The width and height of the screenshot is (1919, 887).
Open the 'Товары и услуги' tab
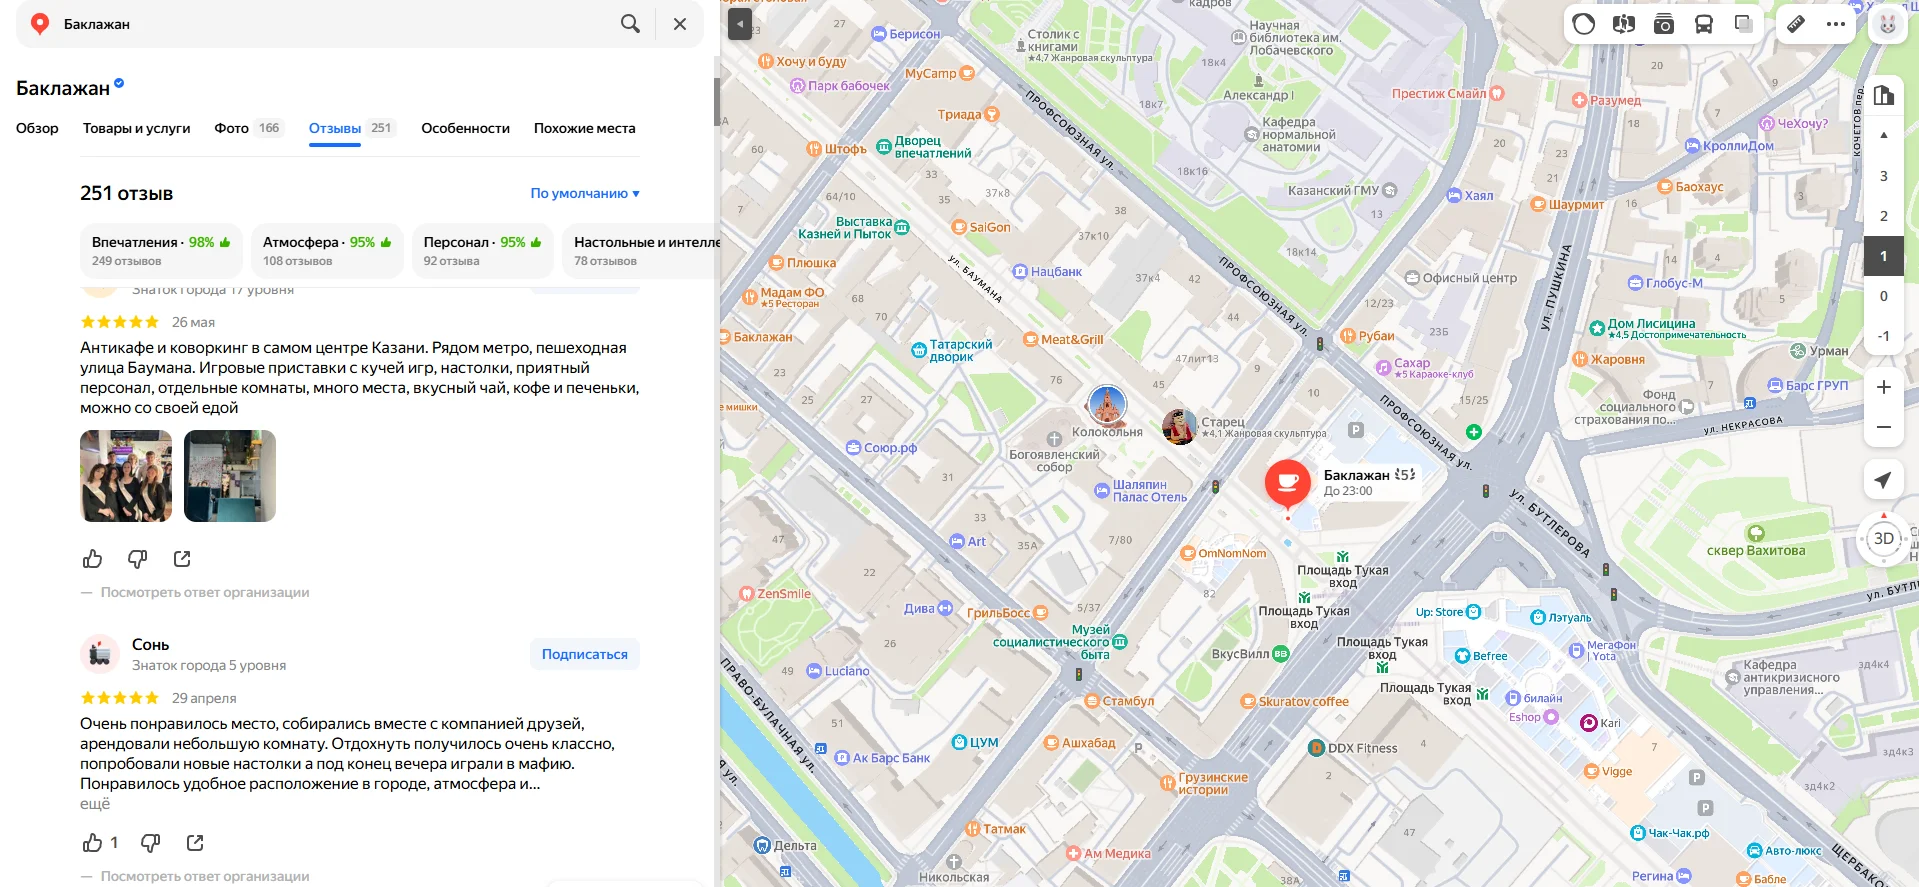pyautogui.click(x=136, y=128)
